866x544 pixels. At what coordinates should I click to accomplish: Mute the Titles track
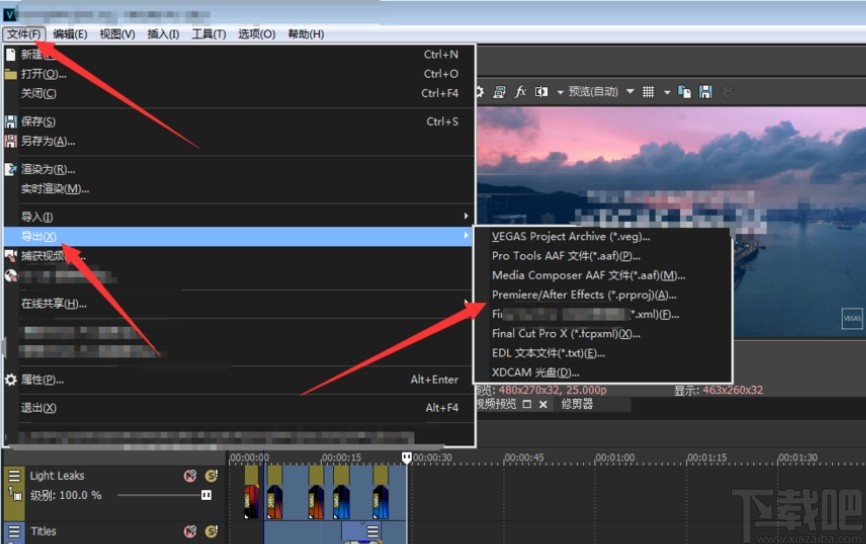[x=190, y=531]
